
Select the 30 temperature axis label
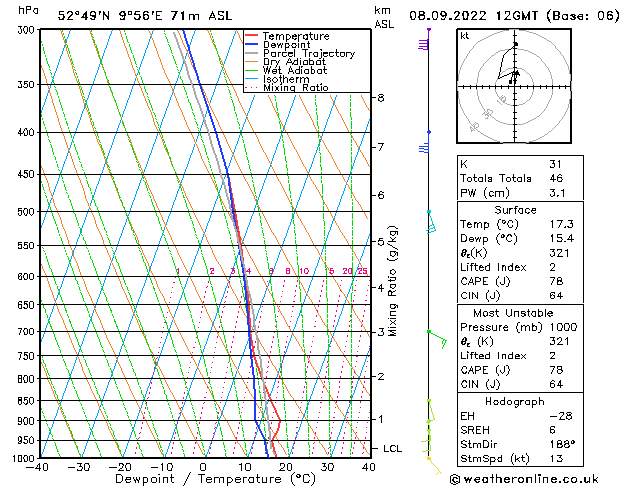[327, 467]
